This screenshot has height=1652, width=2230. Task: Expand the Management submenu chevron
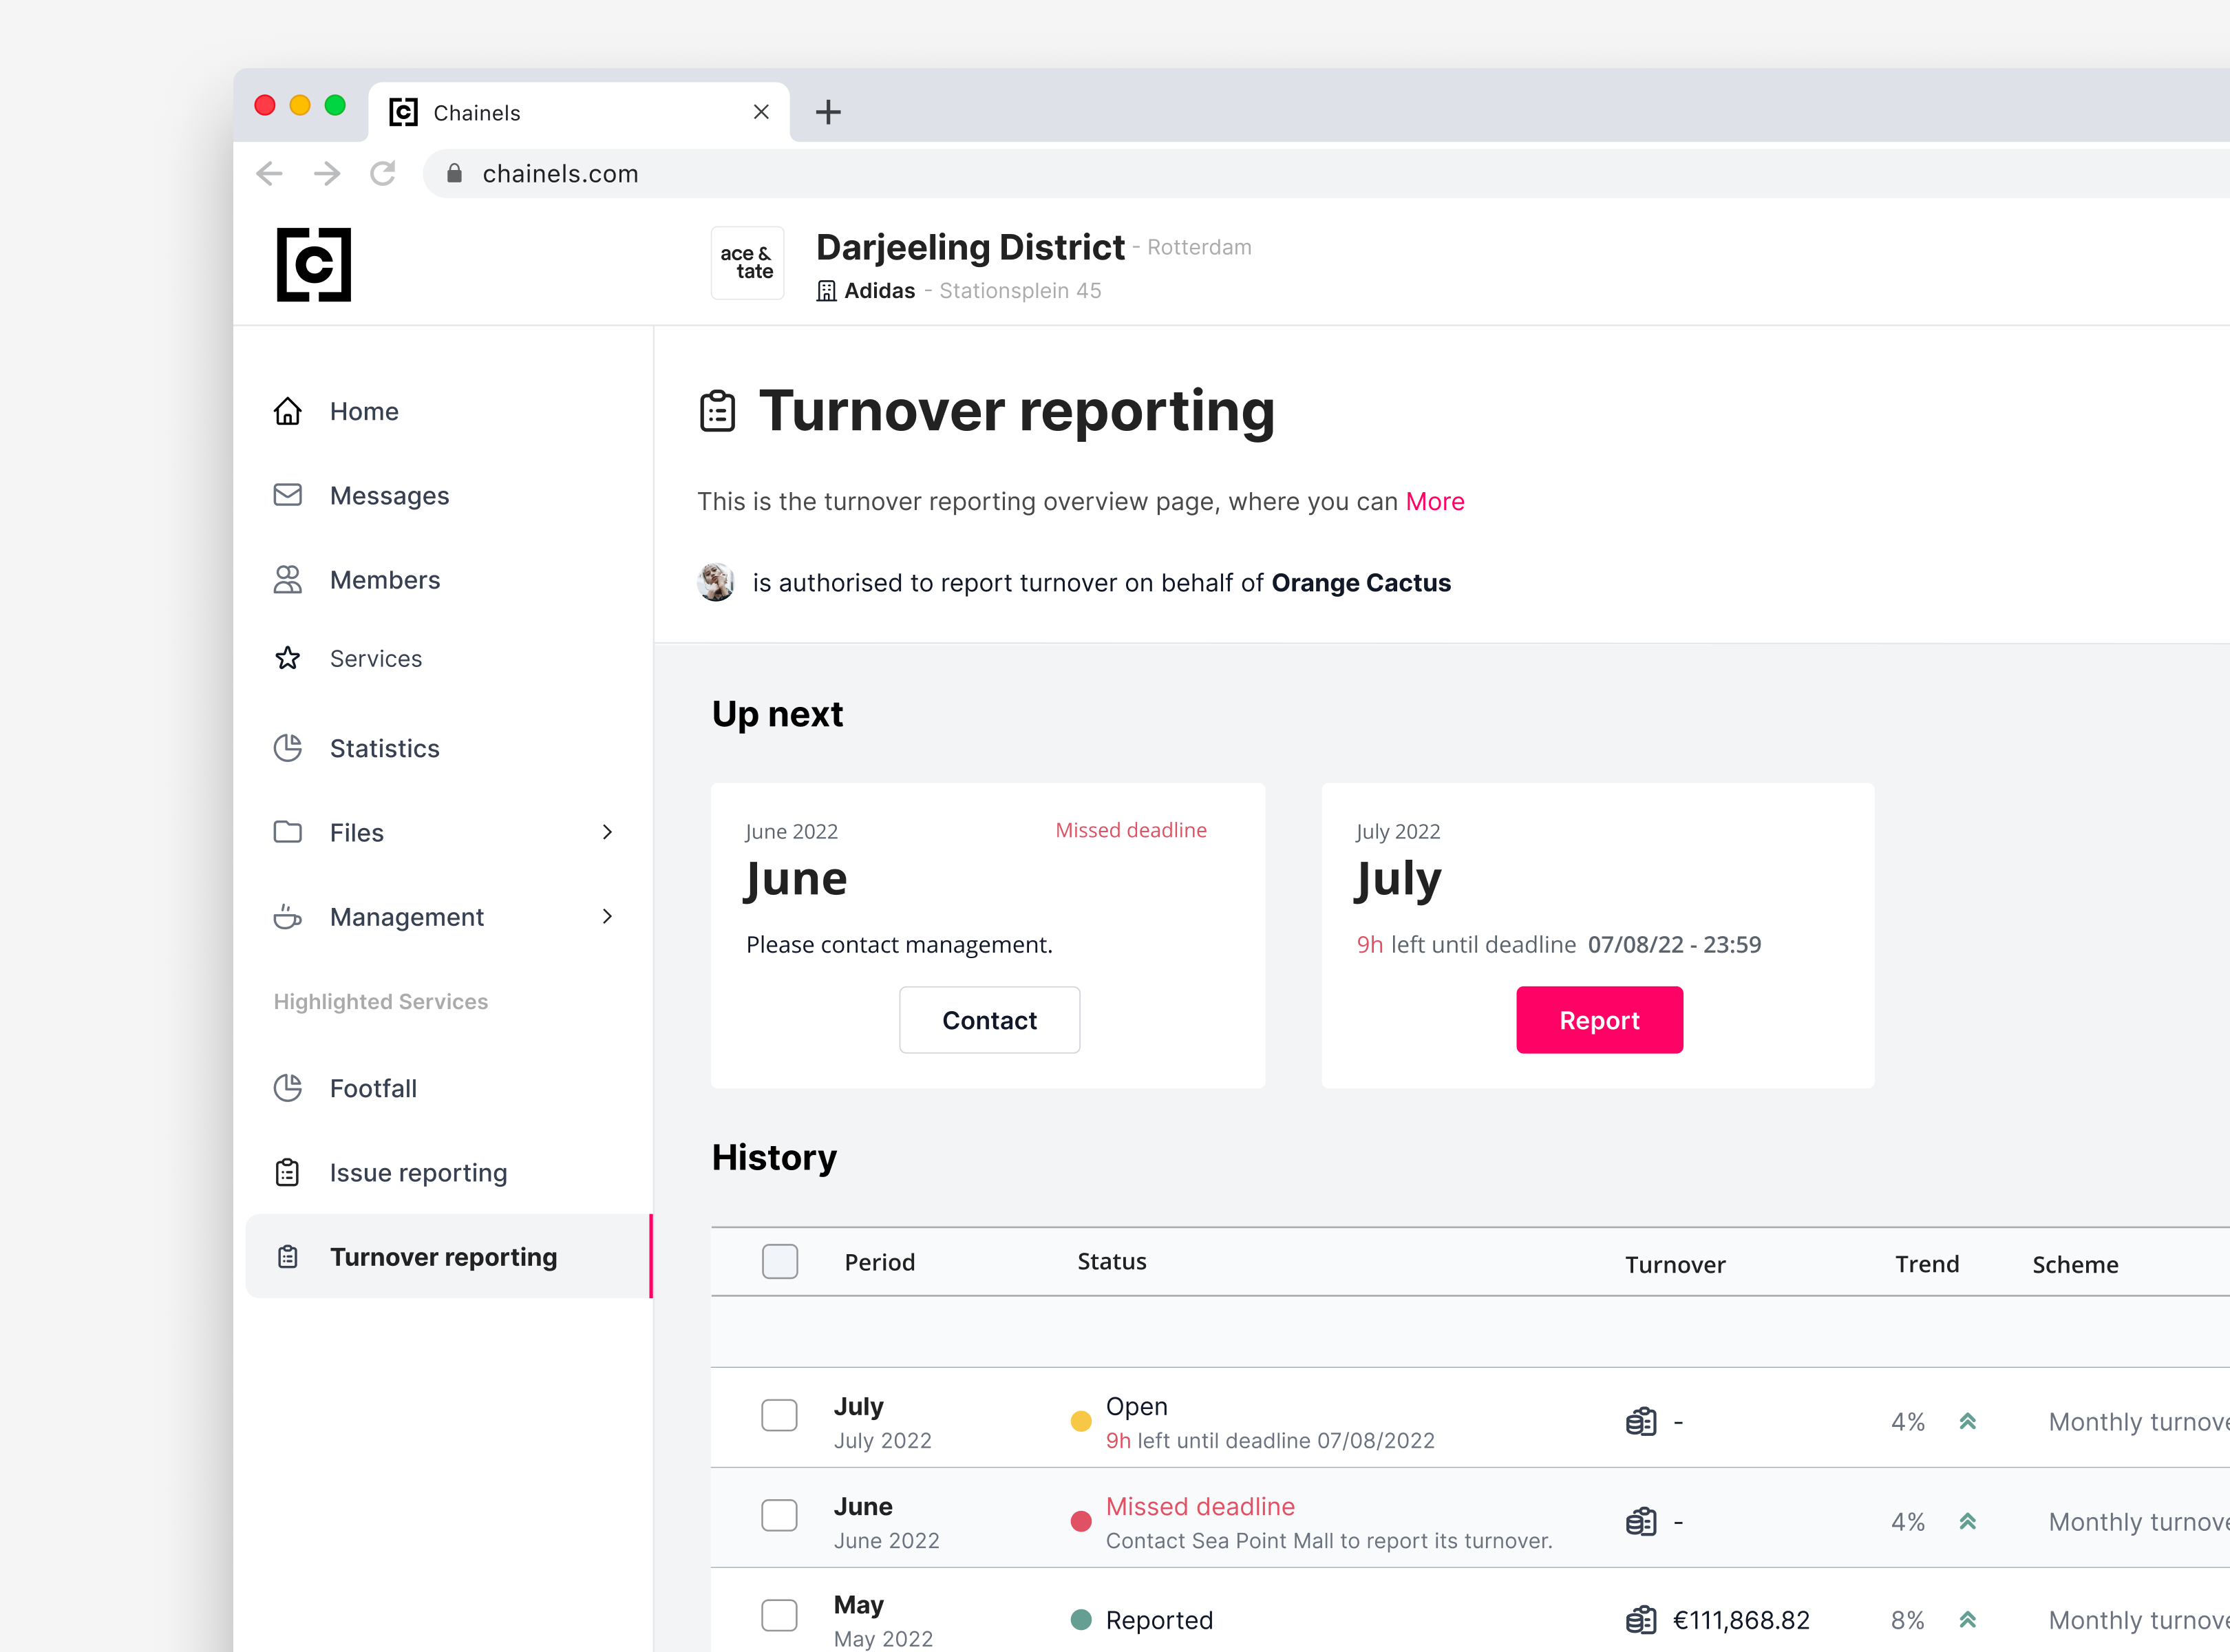(x=607, y=916)
